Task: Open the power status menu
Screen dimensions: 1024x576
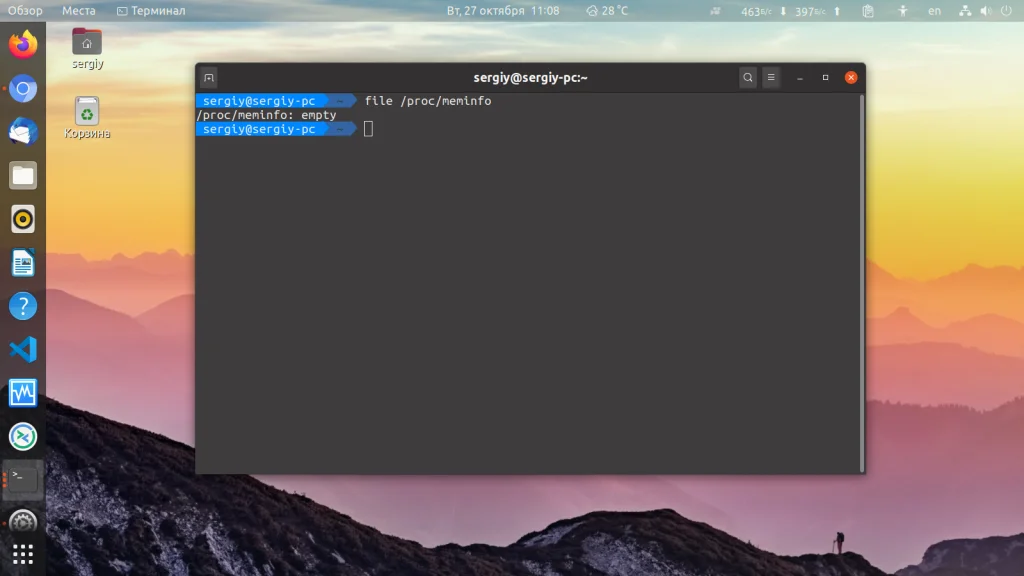Action: [1006, 11]
